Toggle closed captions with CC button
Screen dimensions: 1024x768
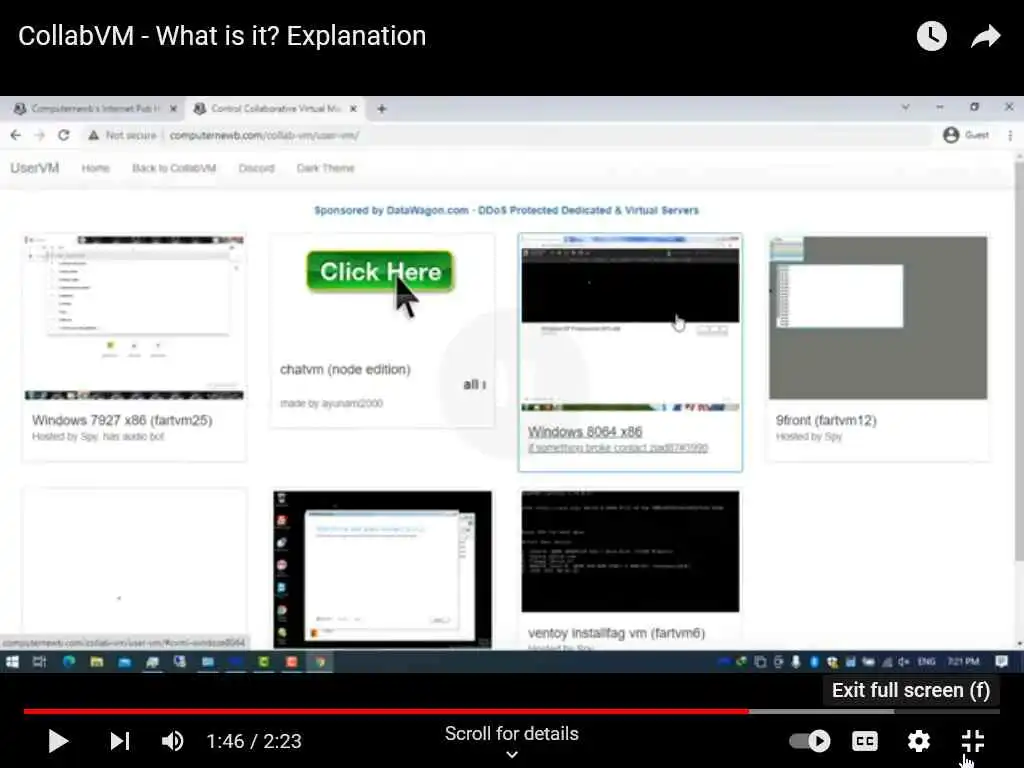(865, 741)
